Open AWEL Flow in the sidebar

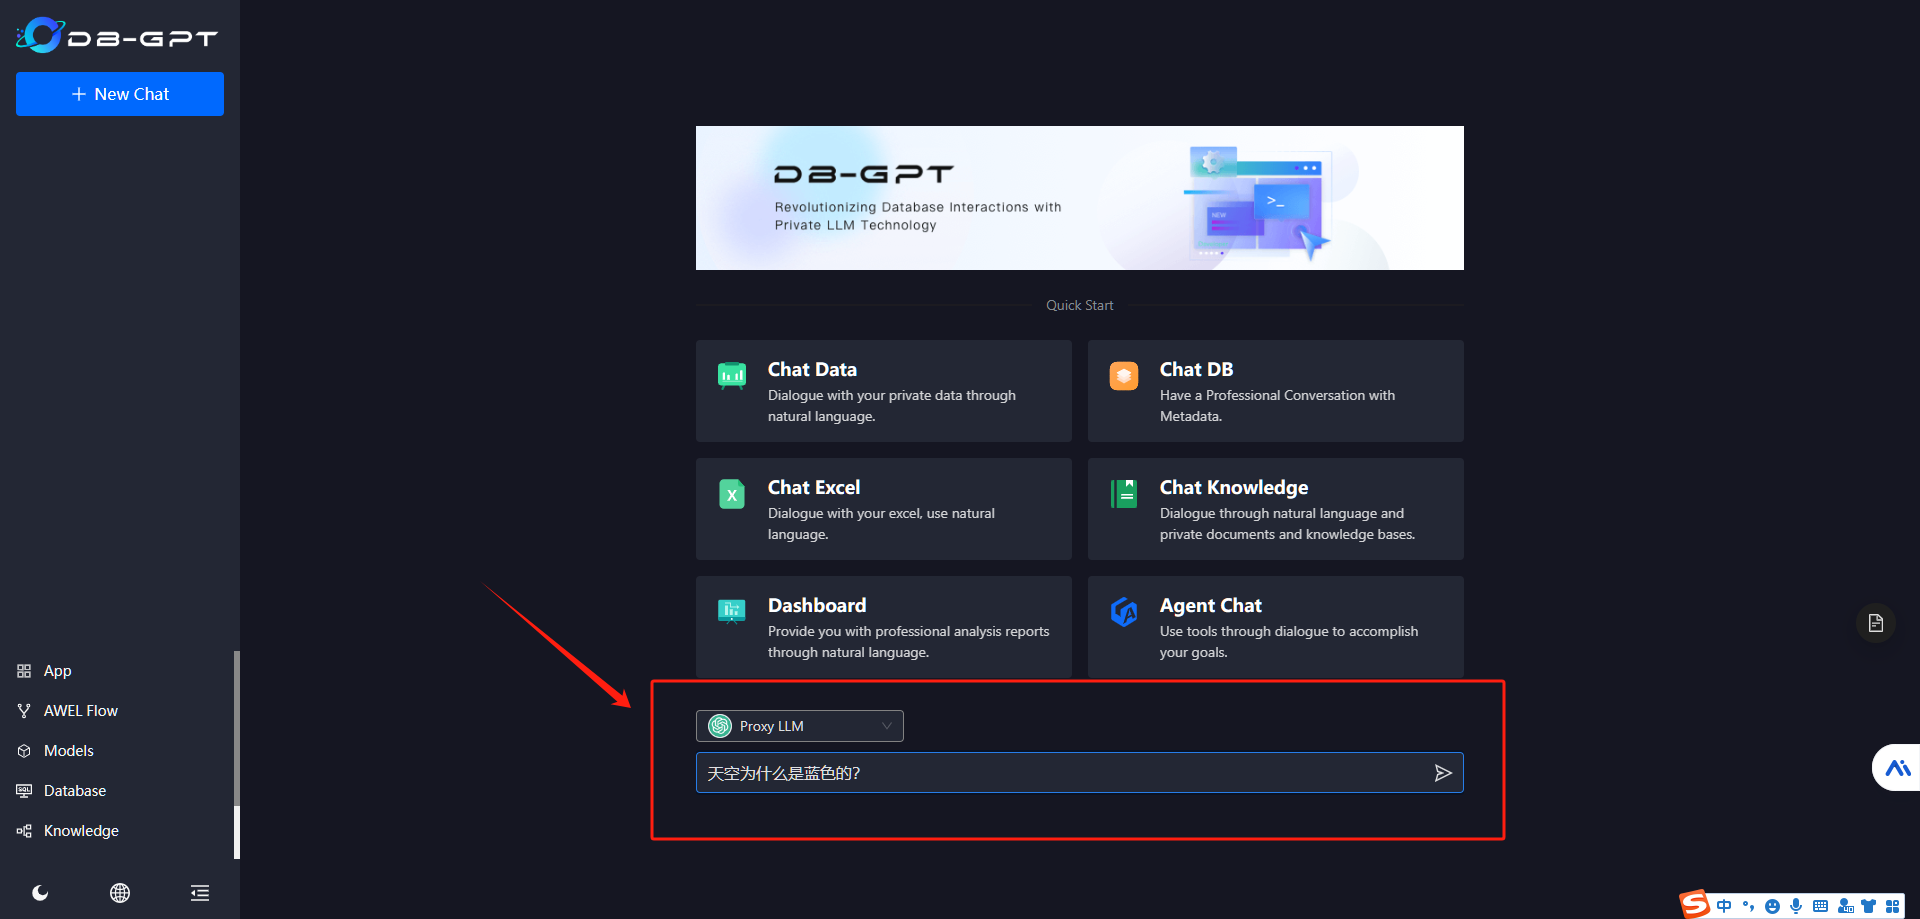[80, 711]
